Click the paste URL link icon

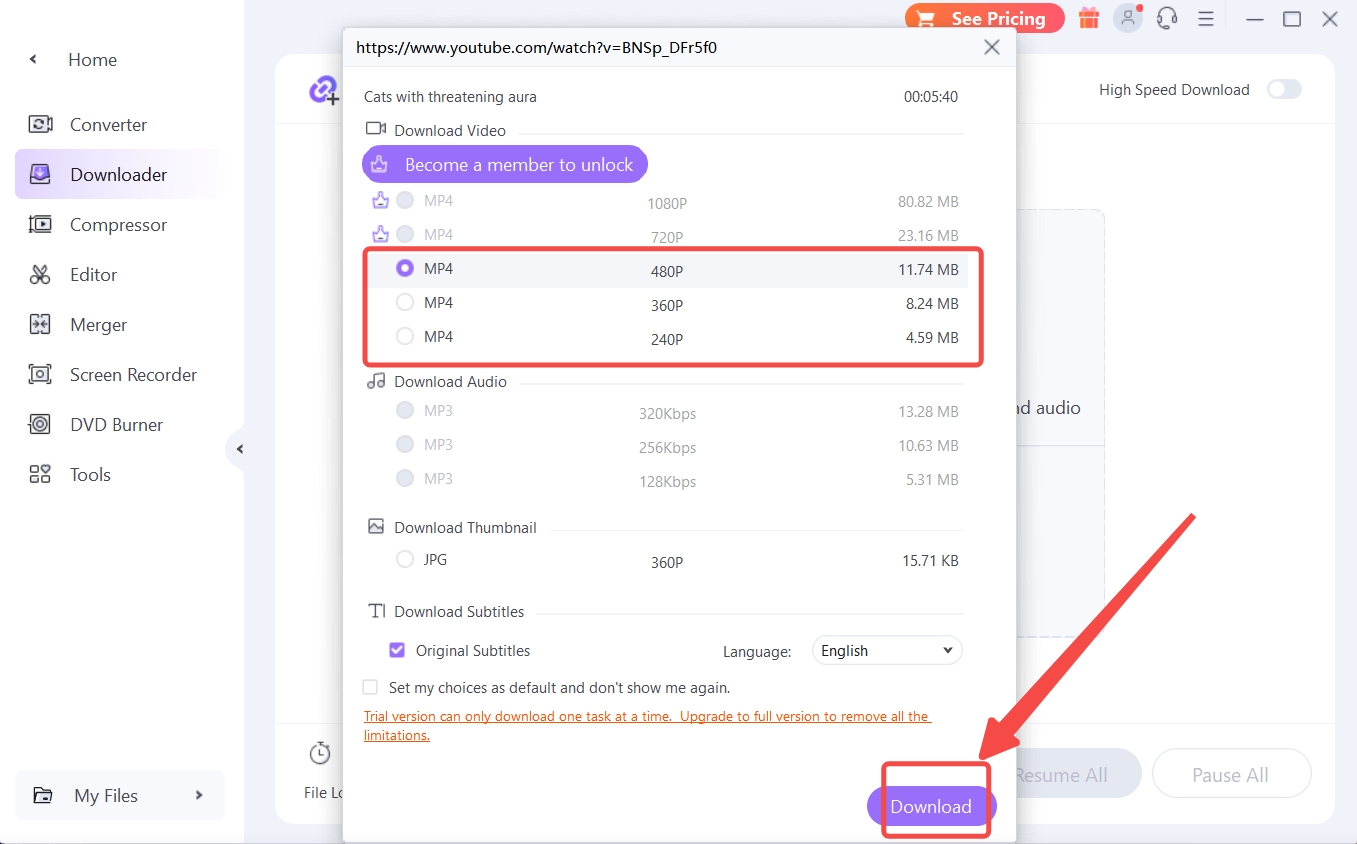(x=324, y=91)
